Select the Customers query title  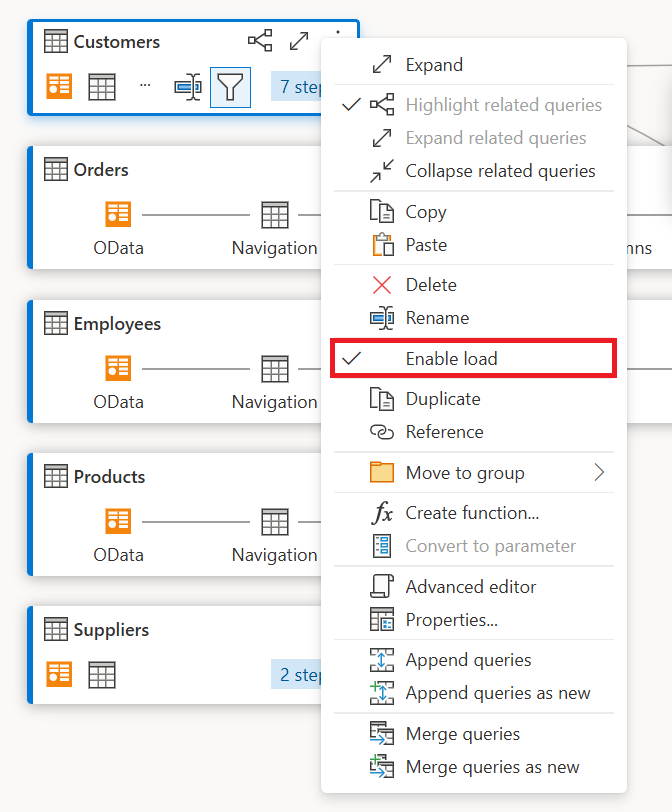116,41
